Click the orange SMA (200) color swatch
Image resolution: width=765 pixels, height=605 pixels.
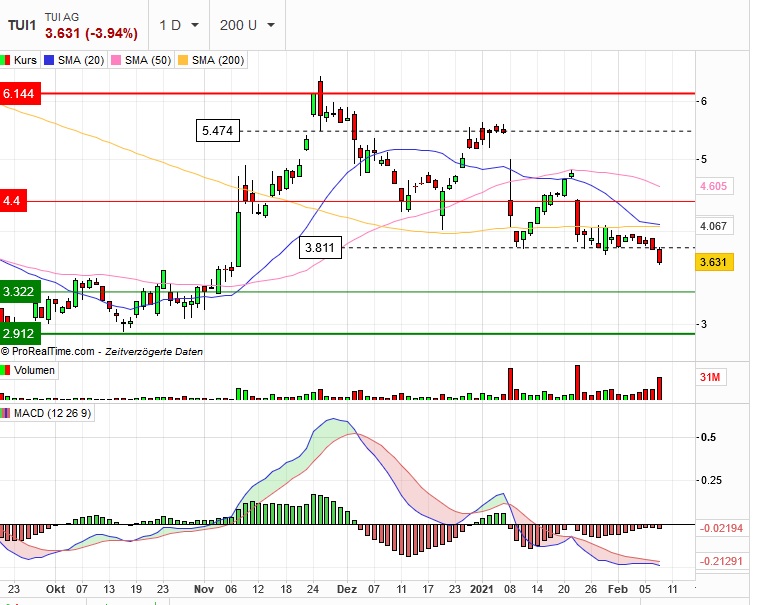click(182, 60)
